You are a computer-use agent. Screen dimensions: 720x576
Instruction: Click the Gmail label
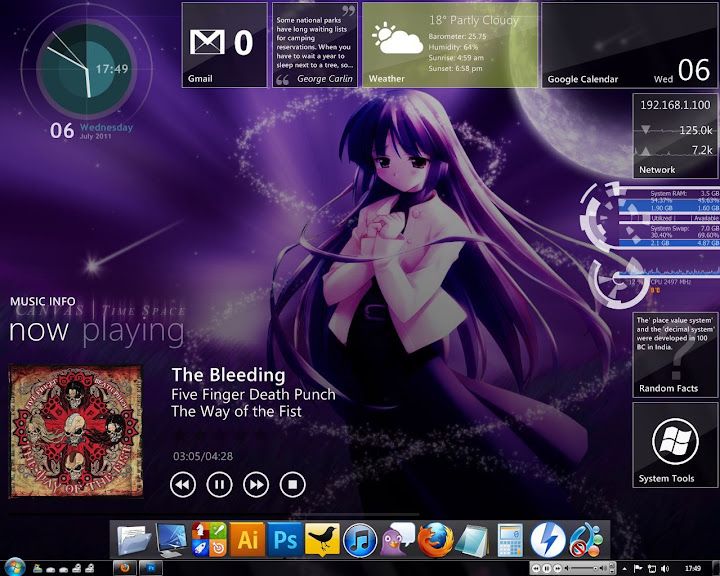coord(200,79)
